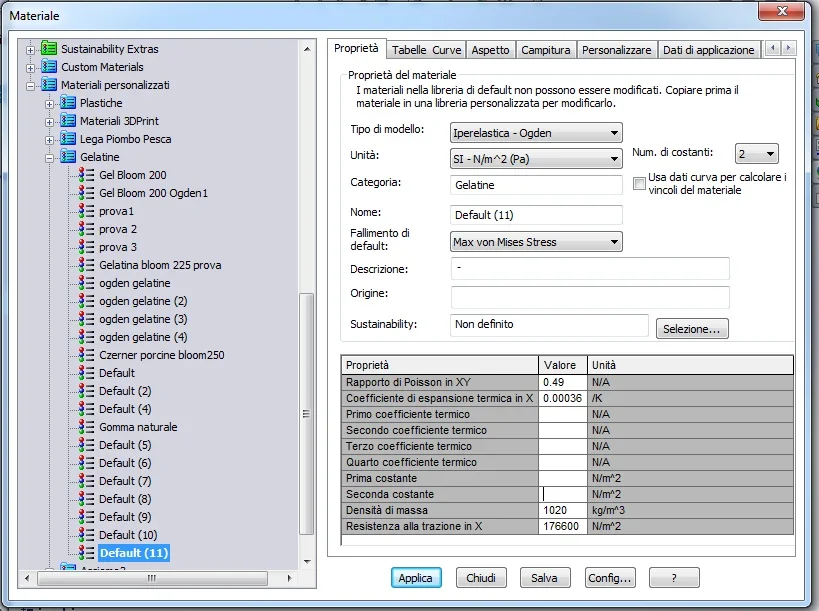Click the ogden gelatine (3) material icon
819x611 pixels.
click(x=87, y=319)
